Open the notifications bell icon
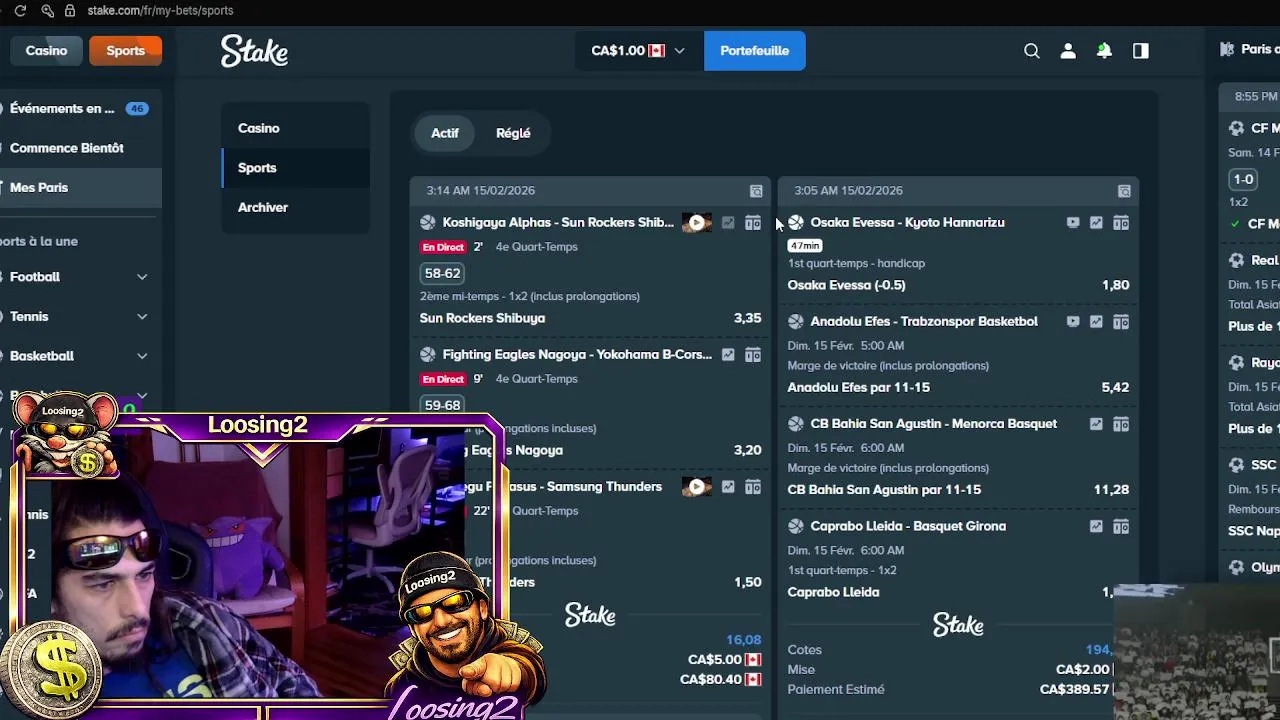This screenshot has width=1280, height=720. 1104,51
